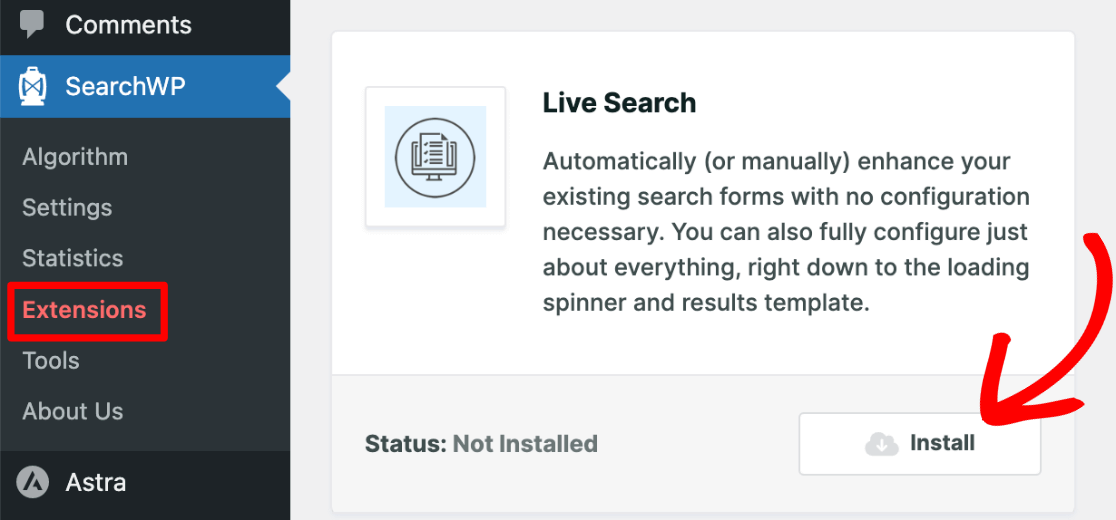Click the cloud download icon on Install
Screen dimensions: 1116x520
881,444
